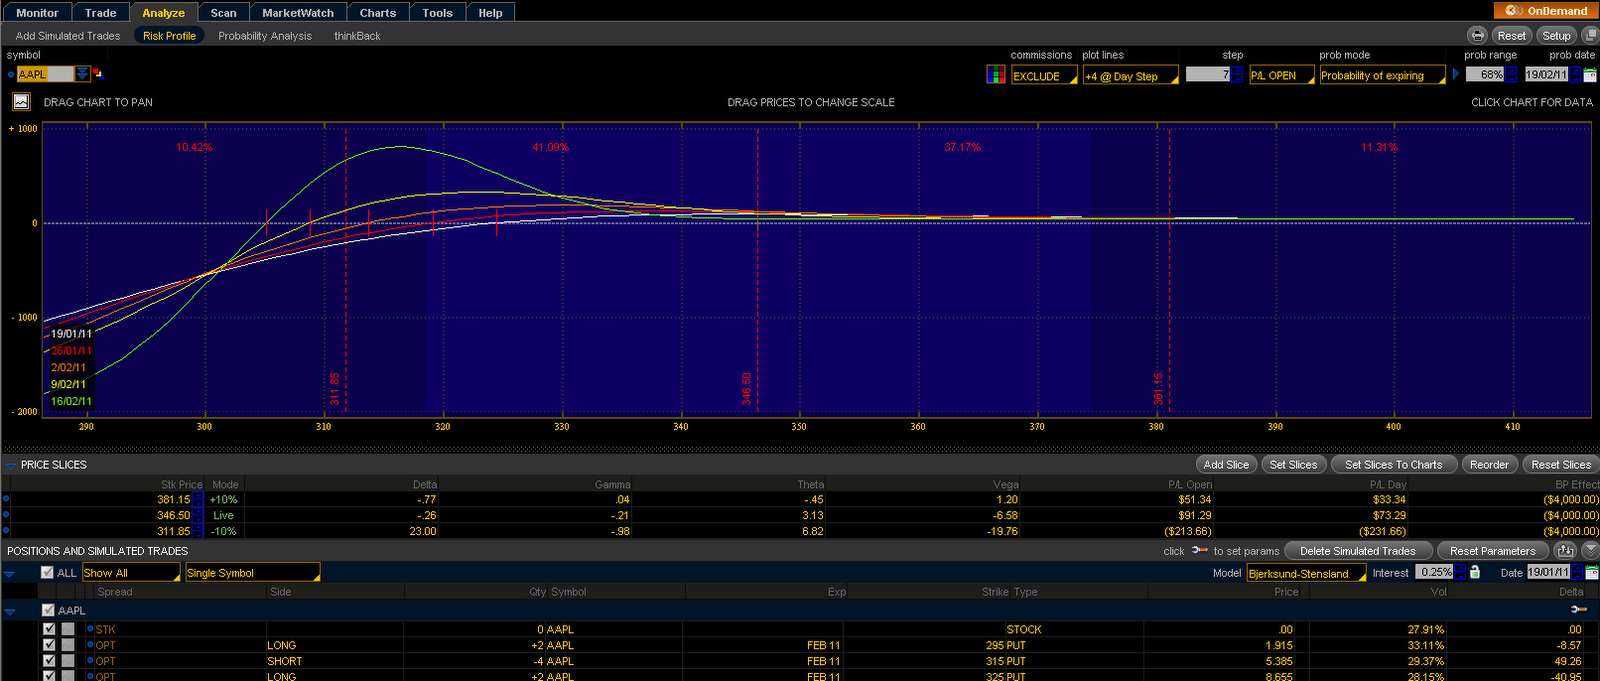This screenshot has width=1600, height=681.
Task: Open the plot lines +4 @ Day Step dropdown
Action: pyautogui.click(x=1131, y=76)
